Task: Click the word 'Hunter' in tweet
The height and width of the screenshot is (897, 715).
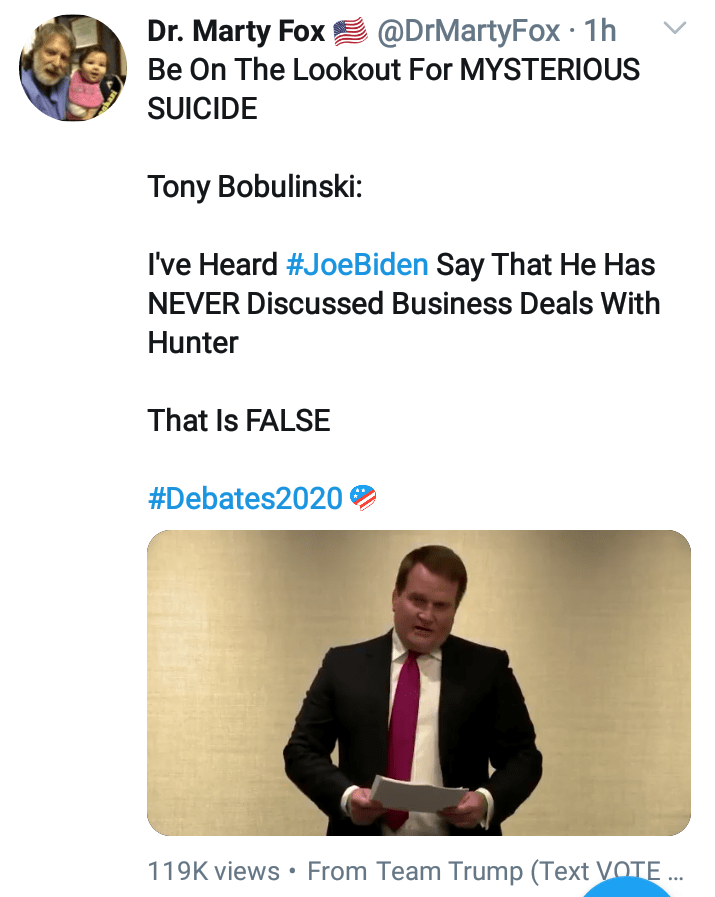Action: [193, 343]
